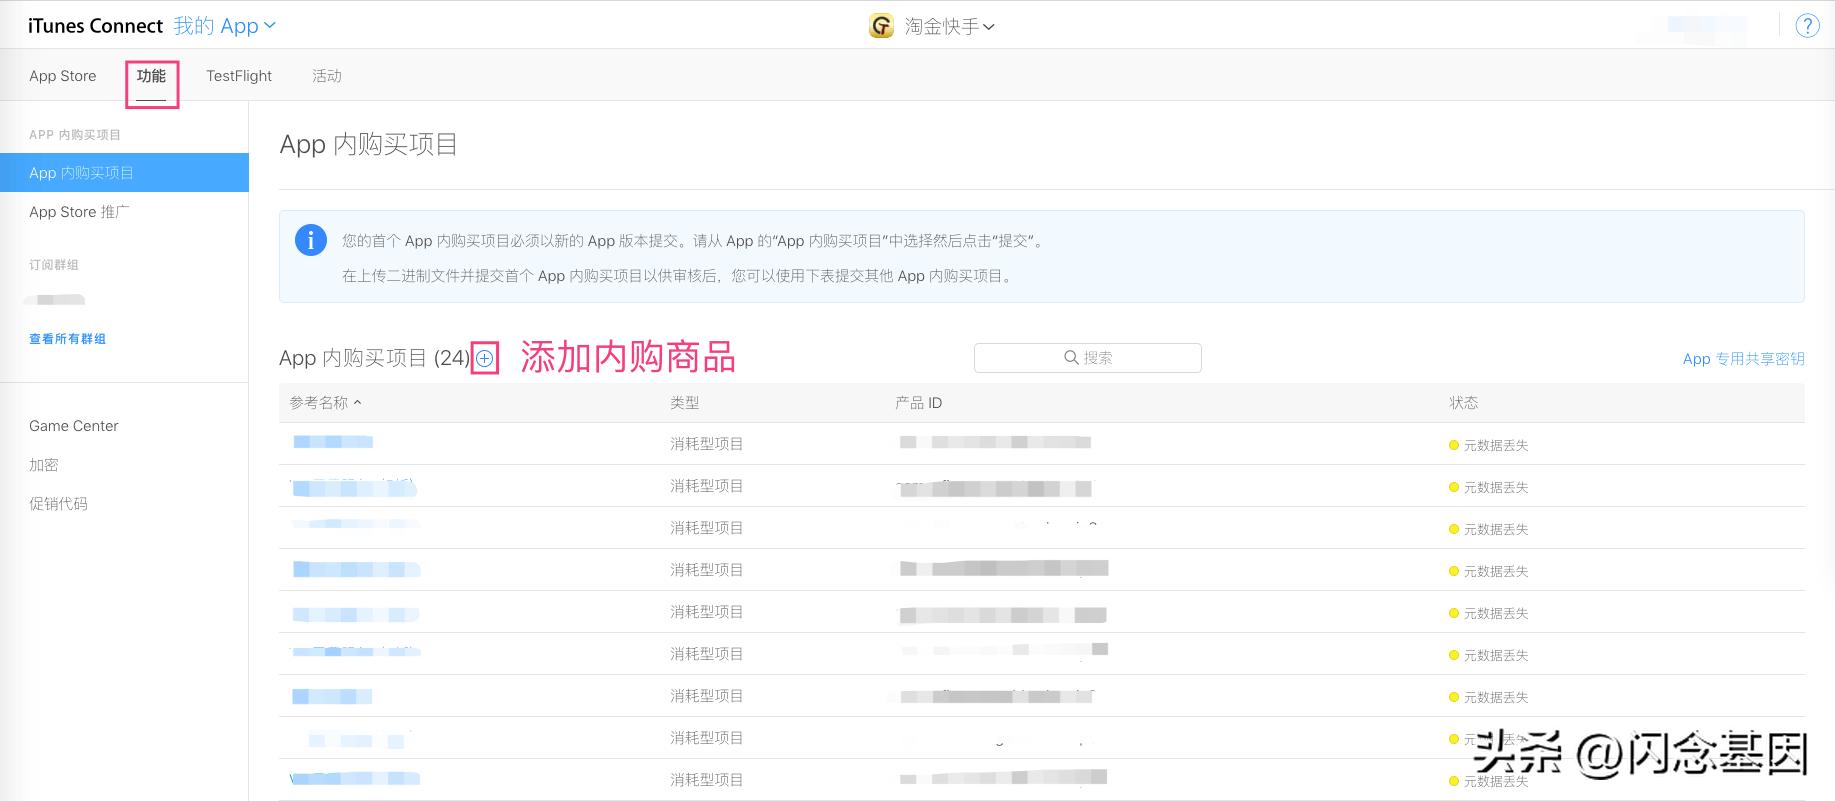Open the 活动 tab
The height and width of the screenshot is (801, 1835).
(327, 76)
